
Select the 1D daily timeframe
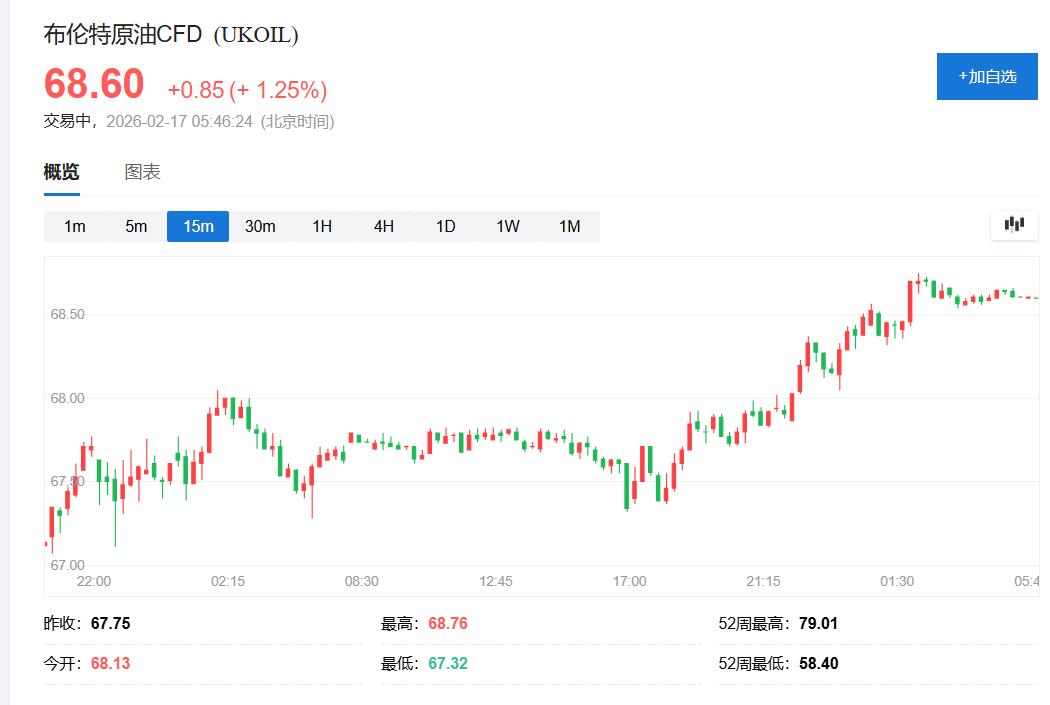pyautogui.click(x=445, y=226)
